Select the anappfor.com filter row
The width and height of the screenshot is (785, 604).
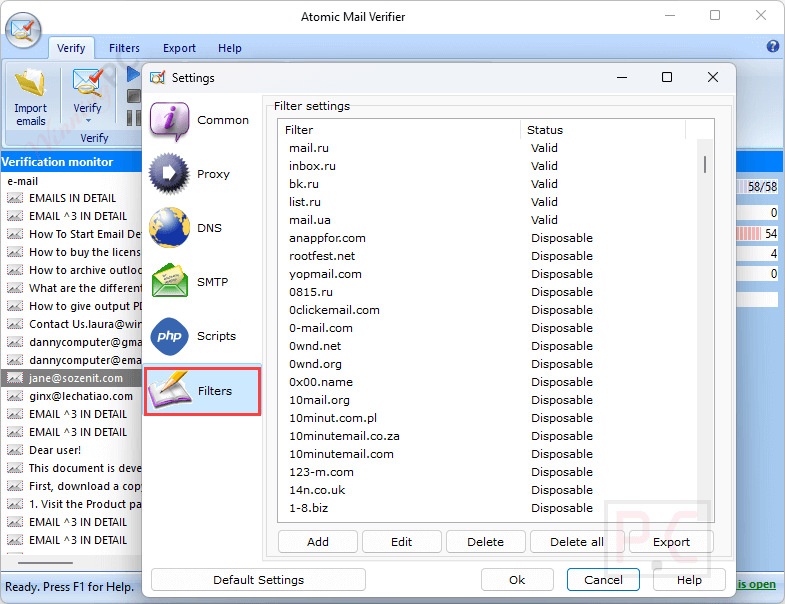(x=488, y=238)
